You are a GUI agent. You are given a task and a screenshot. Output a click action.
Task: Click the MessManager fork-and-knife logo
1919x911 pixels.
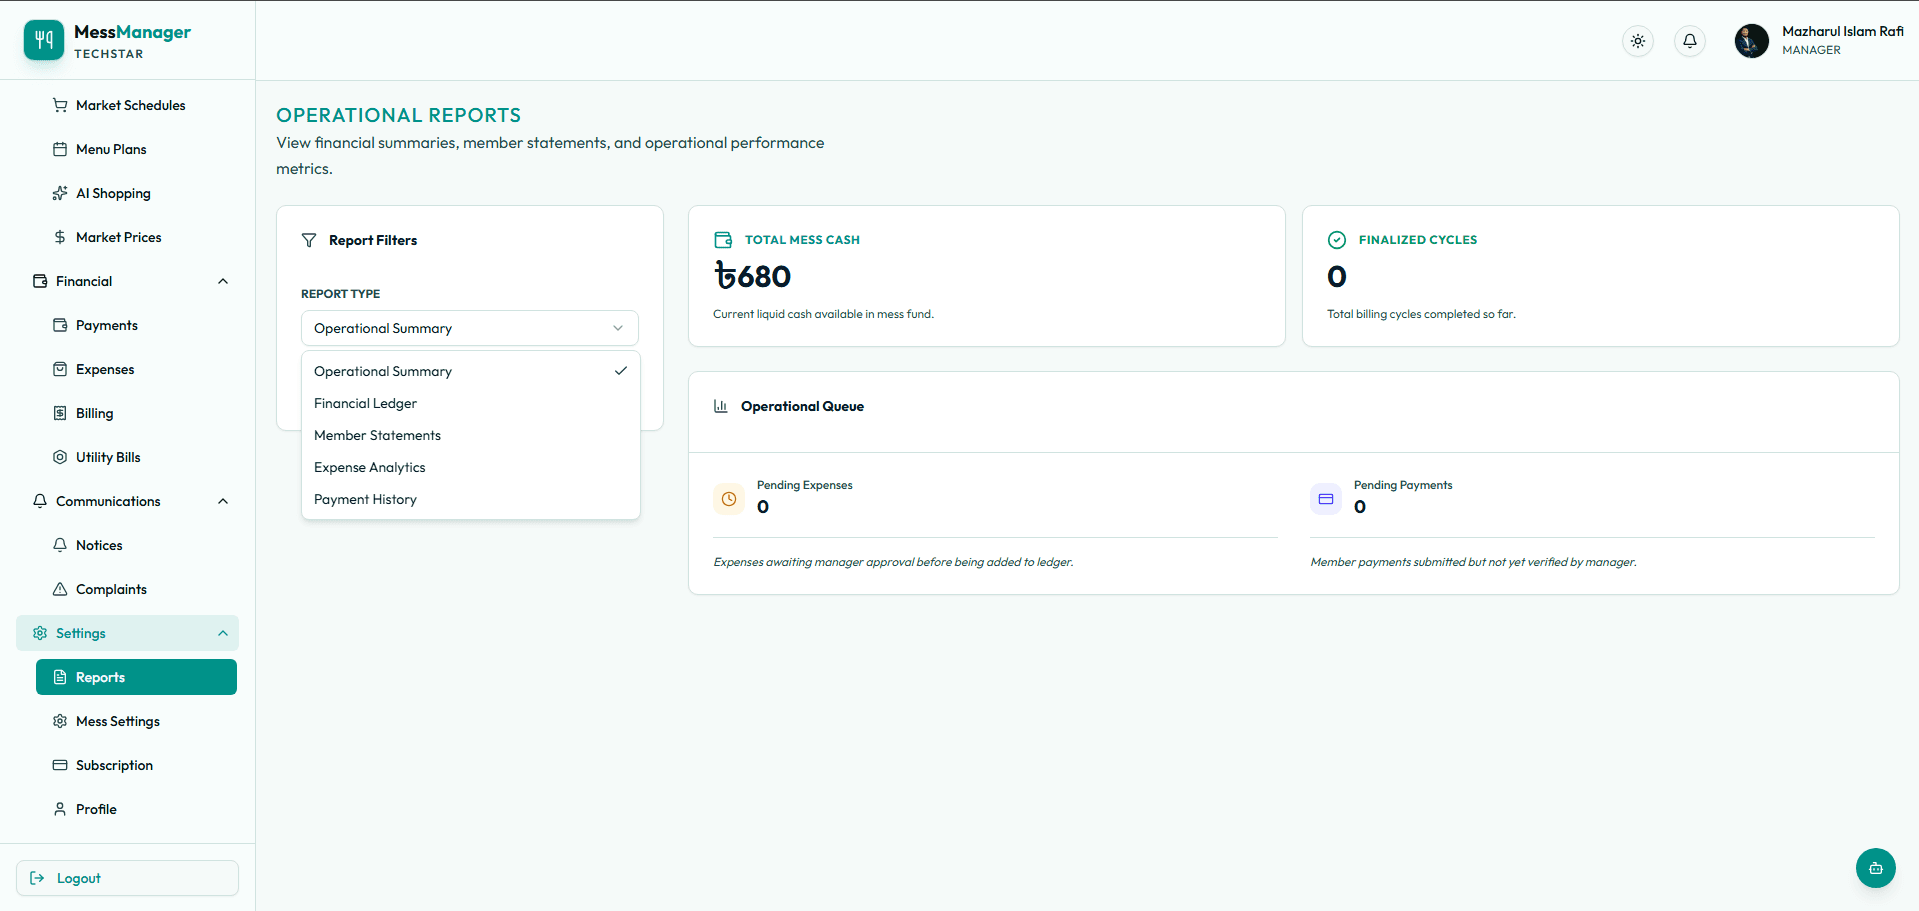click(x=44, y=40)
